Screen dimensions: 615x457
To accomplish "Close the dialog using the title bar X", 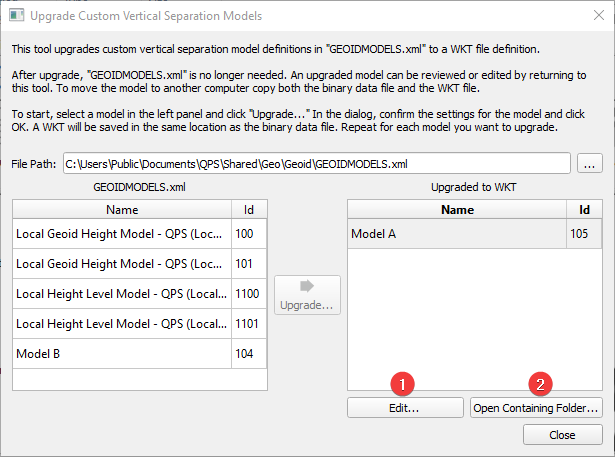I will (590, 16).
